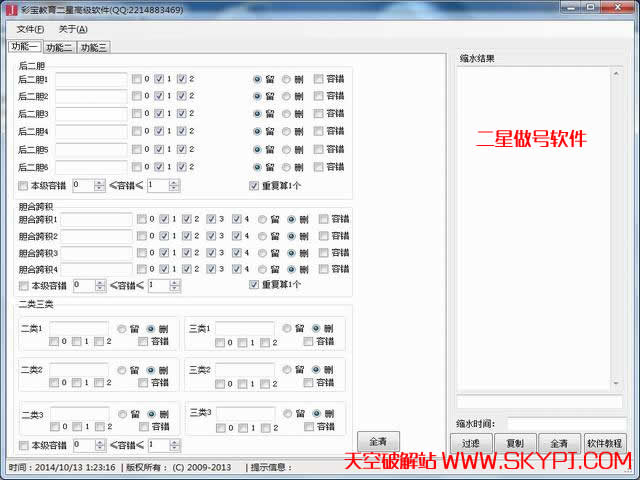This screenshot has height=480, width=640.
Task: Uncheck the 4 checkbox in 胆合跨积1 row
Action: pyautogui.click(x=237, y=219)
